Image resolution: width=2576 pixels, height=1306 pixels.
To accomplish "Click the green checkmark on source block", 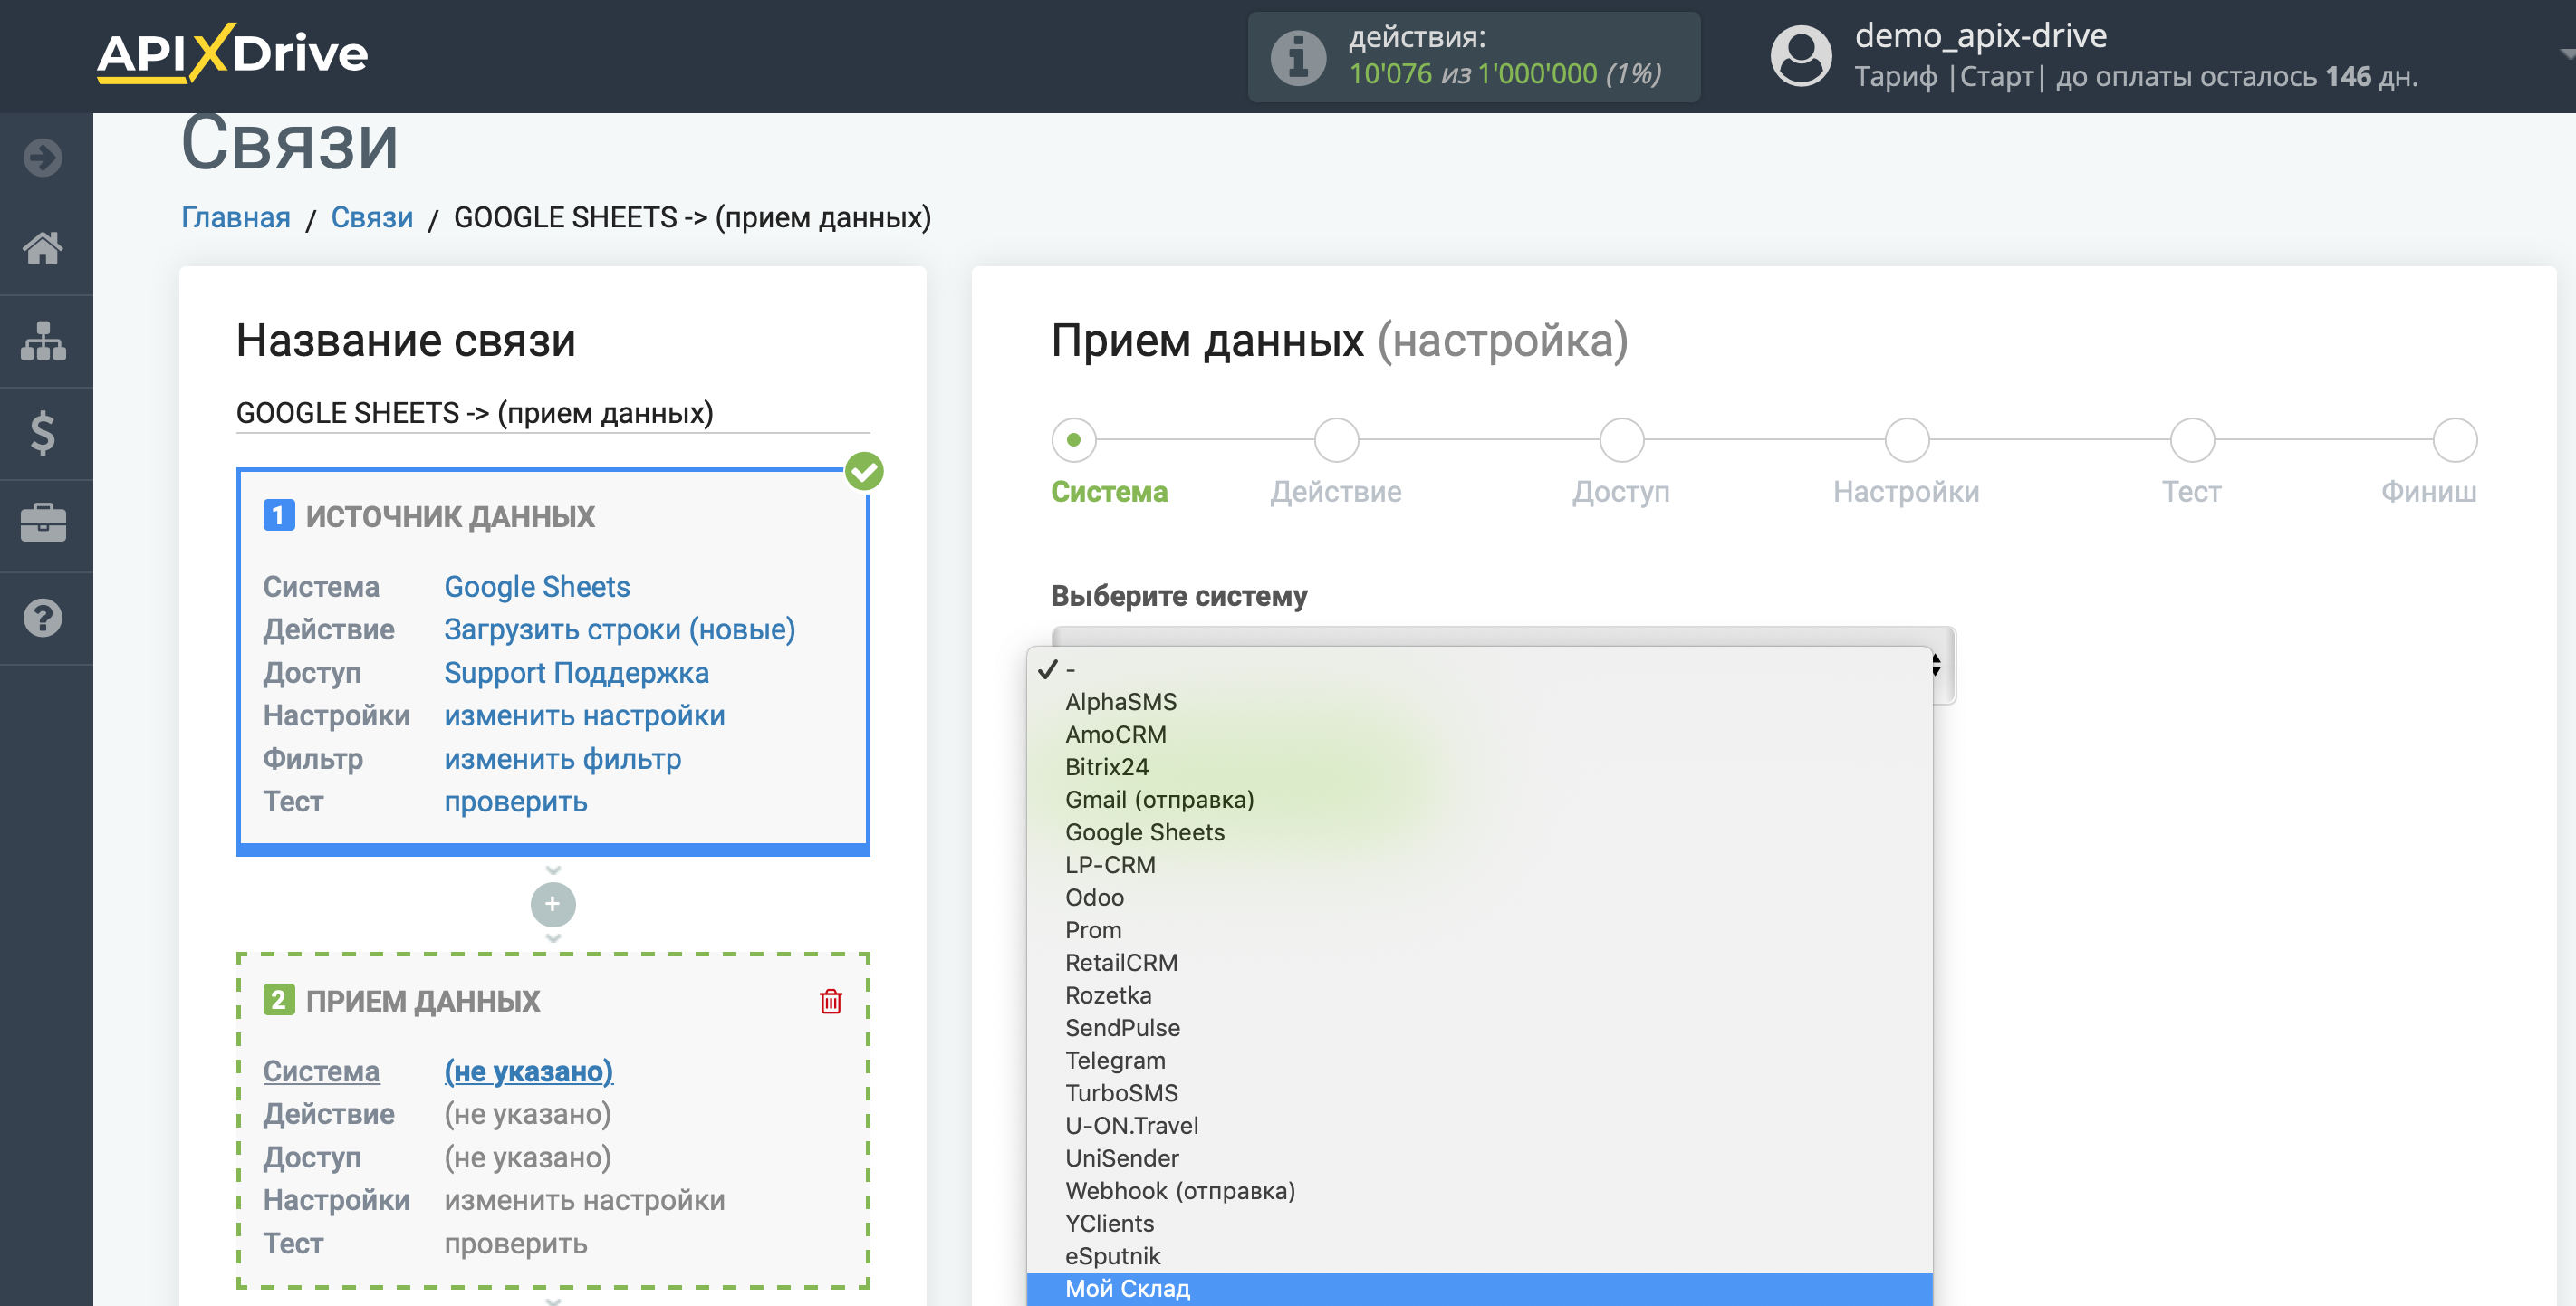I will pos(864,471).
